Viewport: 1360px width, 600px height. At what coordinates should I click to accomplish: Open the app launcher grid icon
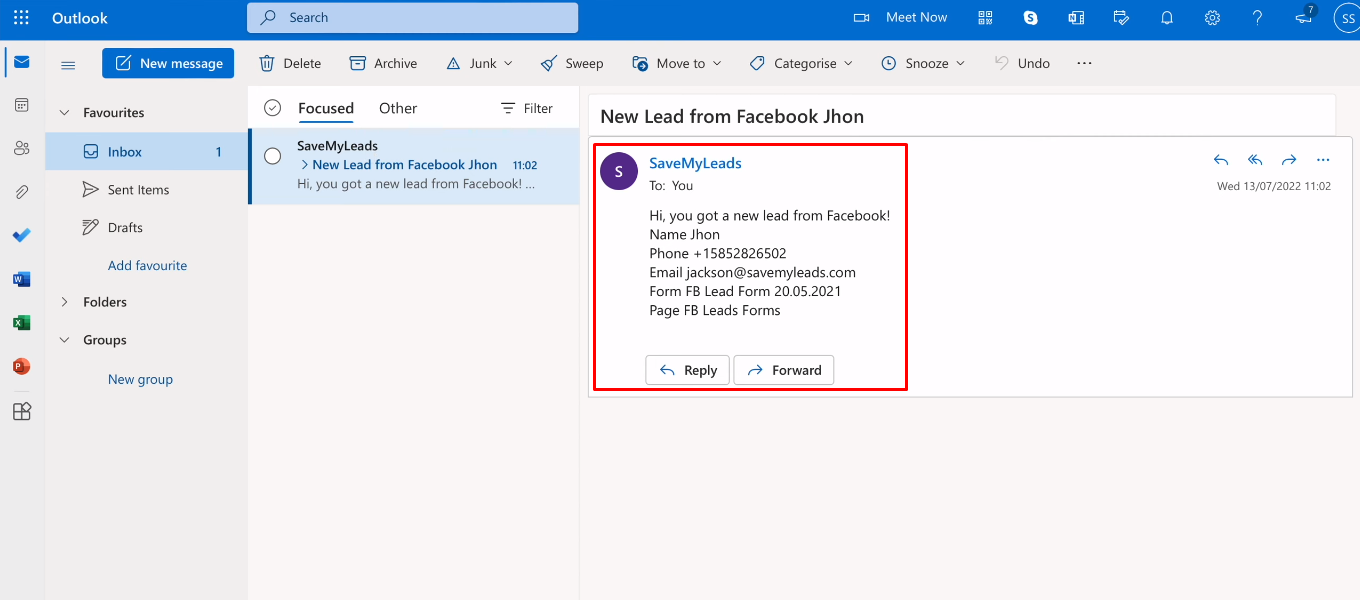pyautogui.click(x=21, y=17)
